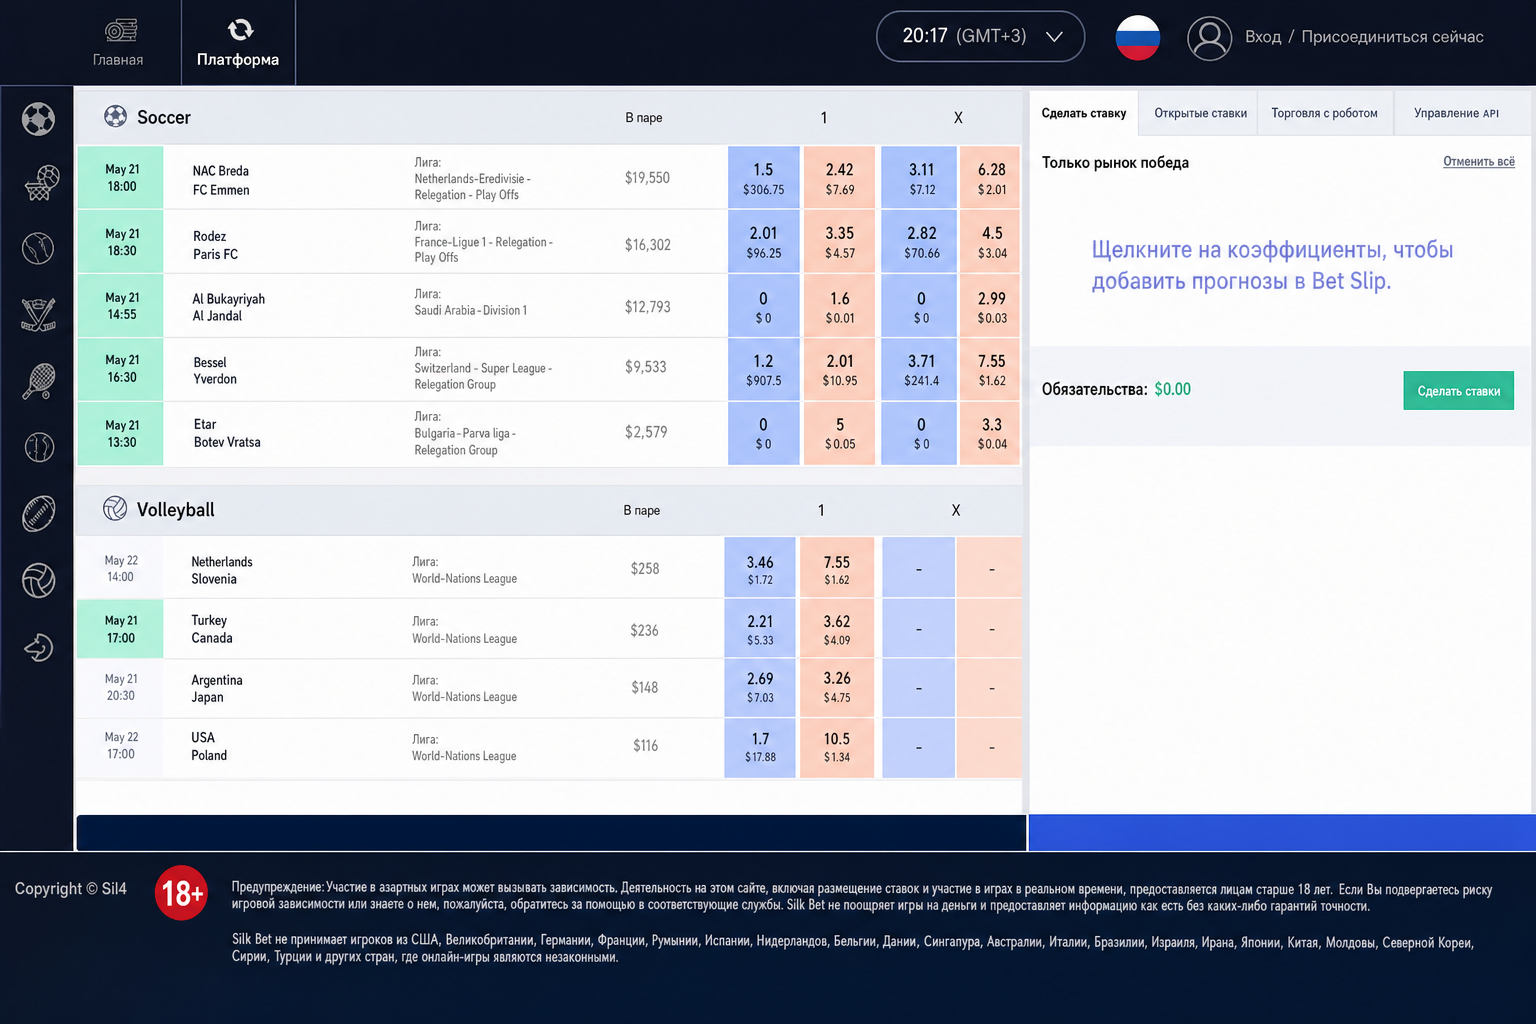Click Присоединиться сейчас link
Image resolution: width=1536 pixels, height=1024 pixels.
pyautogui.click(x=1392, y=37)
